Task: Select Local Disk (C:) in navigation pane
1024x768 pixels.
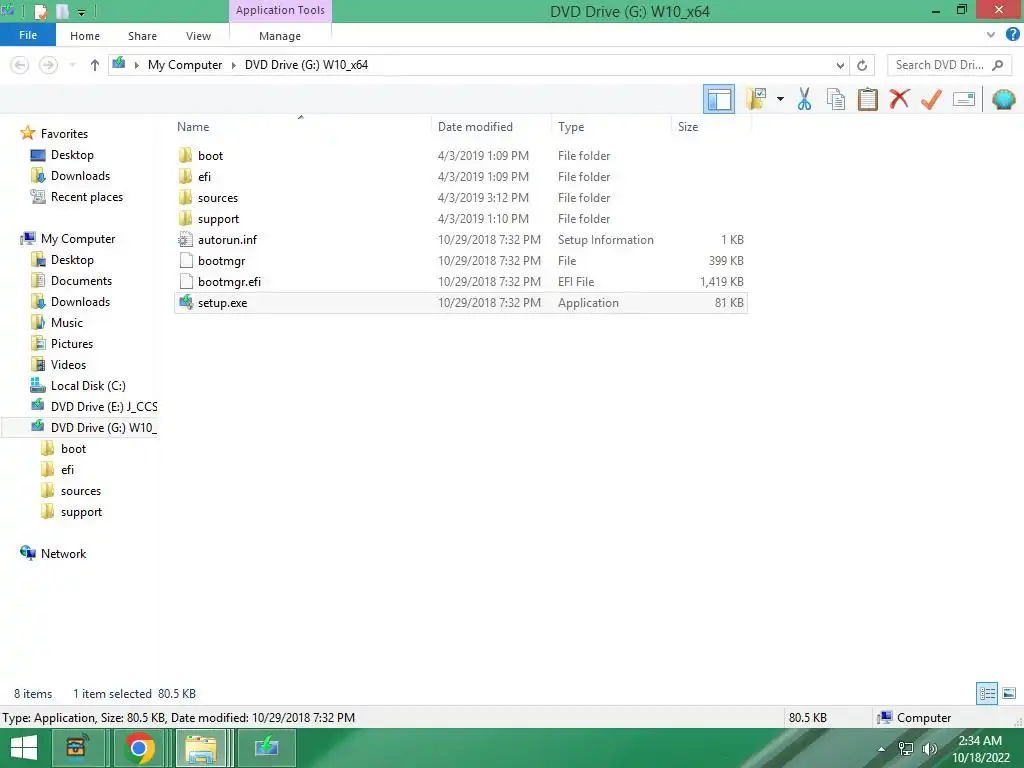Action: click(x=78, y=385)
